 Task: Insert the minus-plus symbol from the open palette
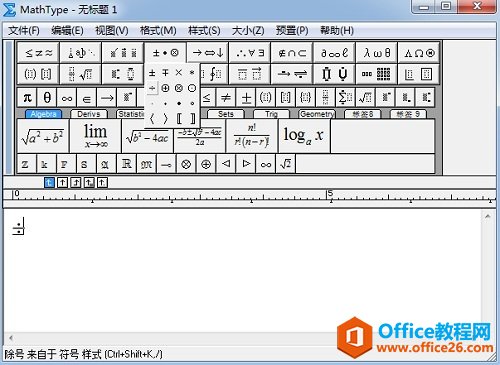[x=165, y=72]
